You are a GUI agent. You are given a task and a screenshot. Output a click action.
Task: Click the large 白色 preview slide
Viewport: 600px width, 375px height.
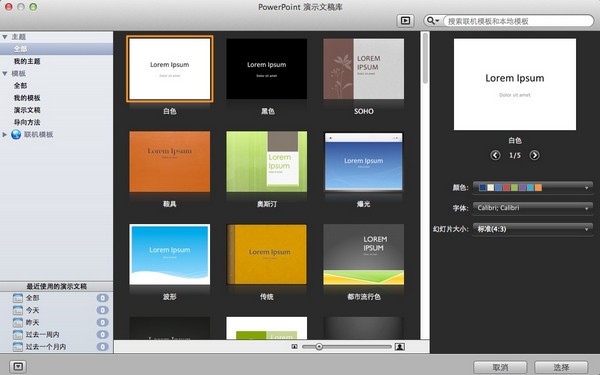[x=515, y=84]
